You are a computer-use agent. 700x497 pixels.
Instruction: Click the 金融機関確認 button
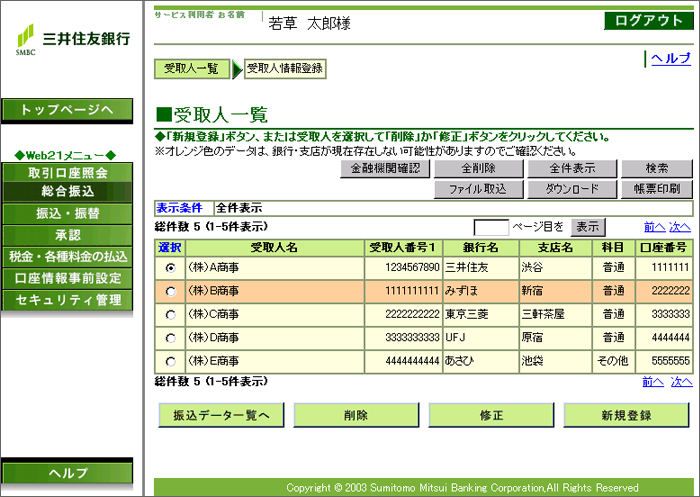[385, 169]
